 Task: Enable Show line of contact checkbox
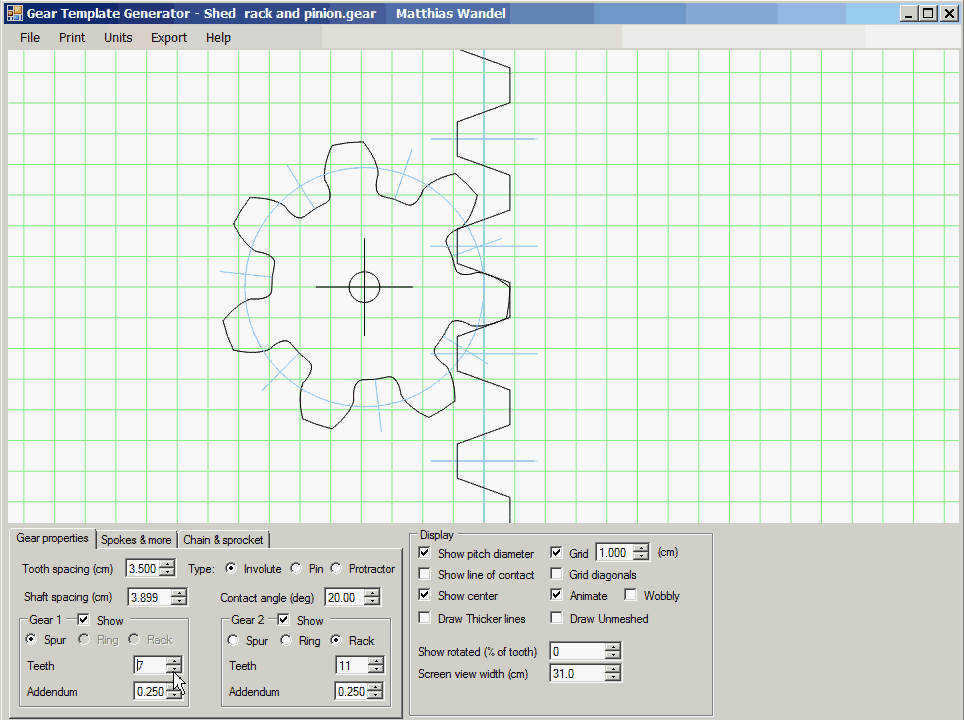(x=425, y=575)
